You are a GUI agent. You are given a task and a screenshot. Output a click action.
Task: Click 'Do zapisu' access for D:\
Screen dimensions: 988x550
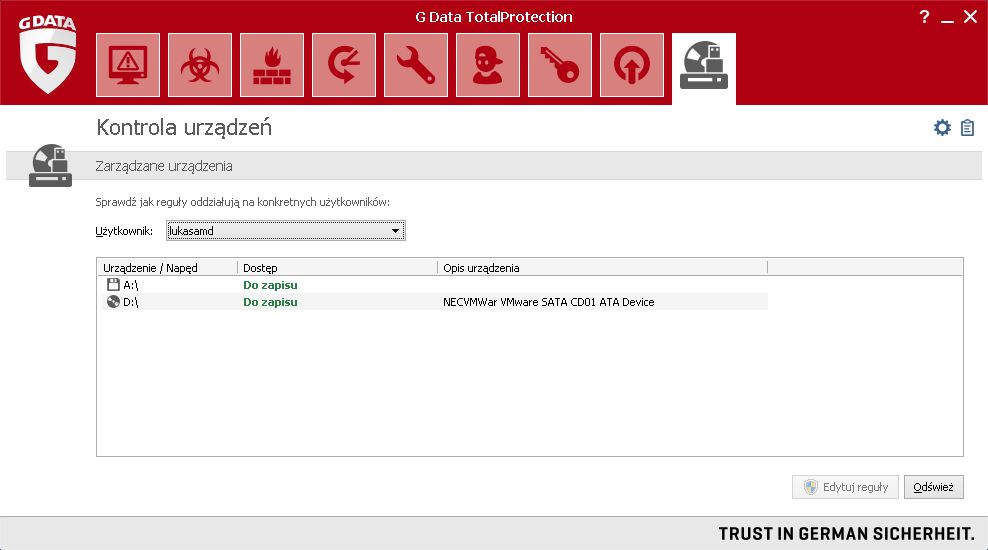[x=270, y=302]
